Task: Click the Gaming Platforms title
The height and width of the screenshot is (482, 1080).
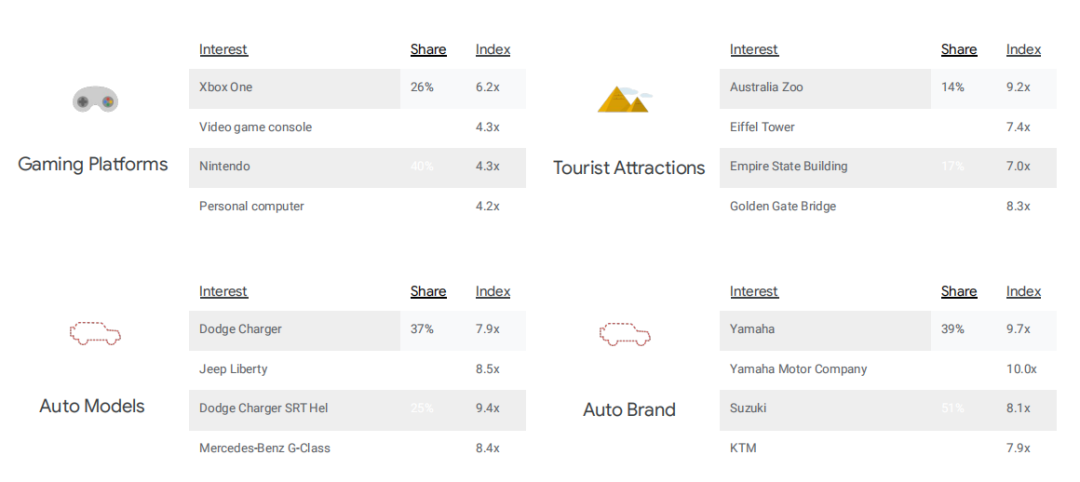Action: (93, 165)
